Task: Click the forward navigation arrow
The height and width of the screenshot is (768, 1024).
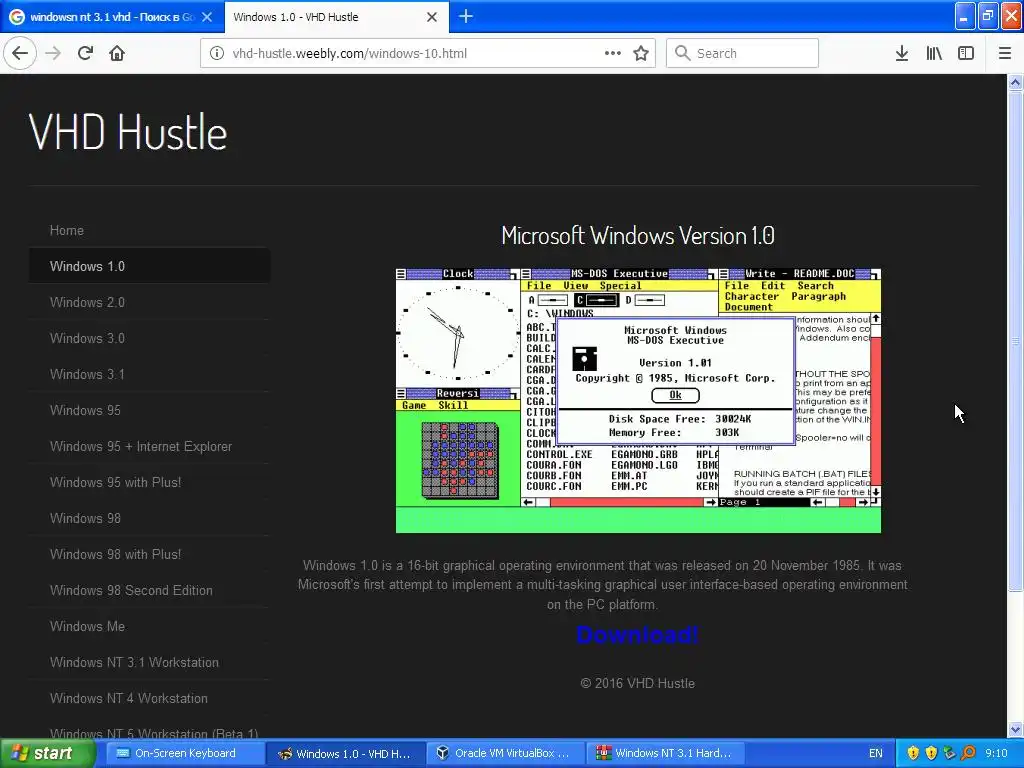Action: click(53, 53)
